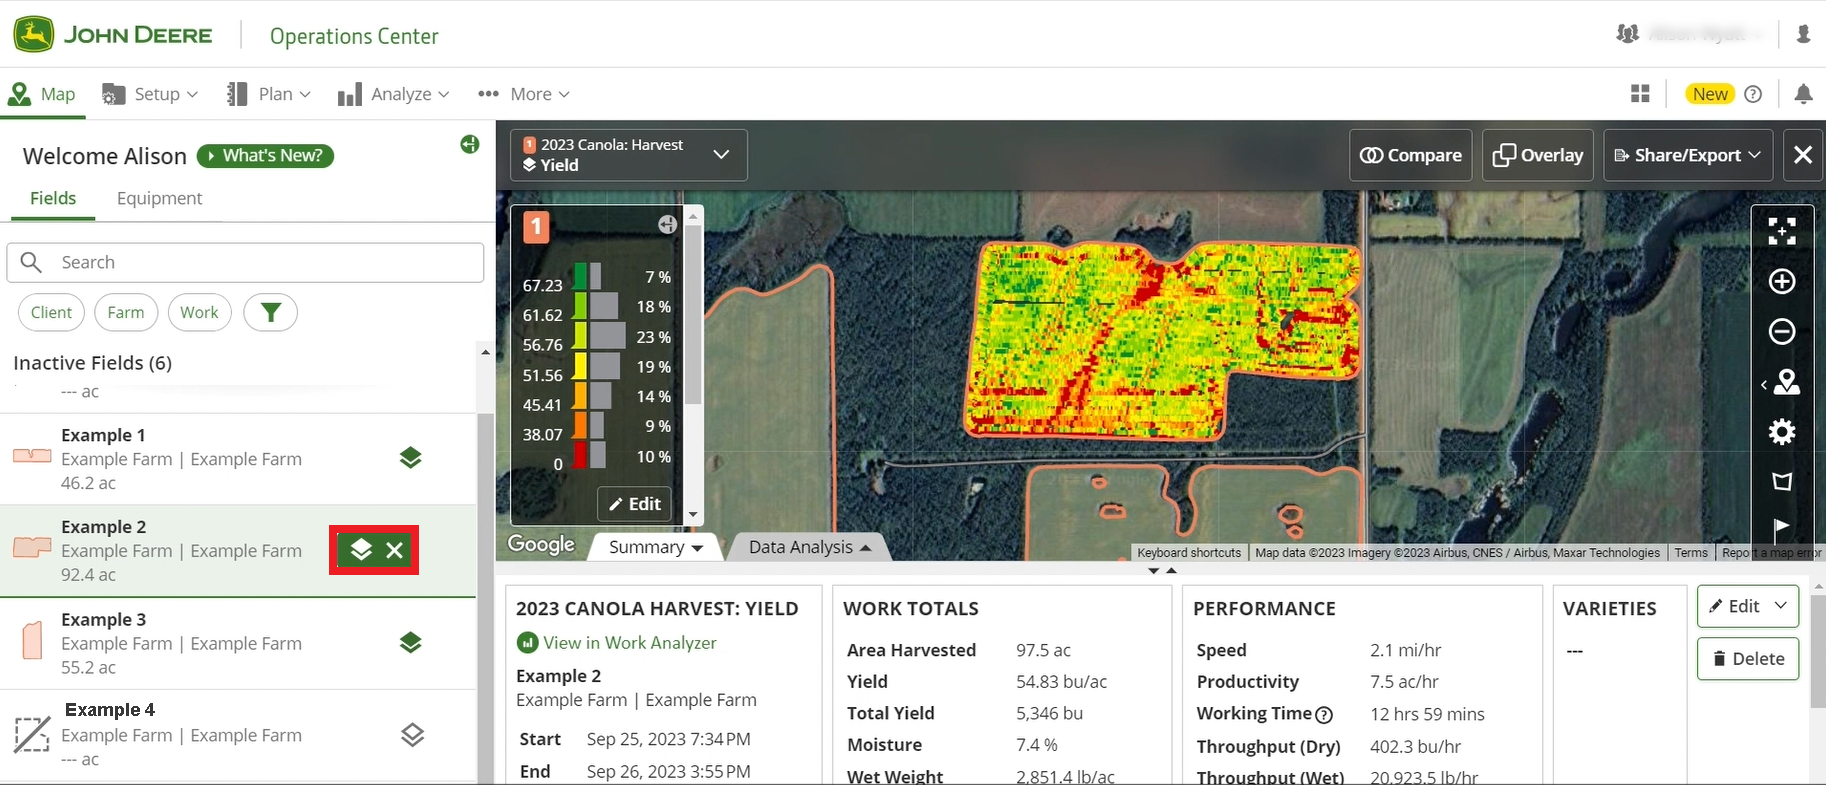Image resolution: width=1826 pixels, height=785 pixels.
Task: Zoom in on the map
Action: [1782, 281]
